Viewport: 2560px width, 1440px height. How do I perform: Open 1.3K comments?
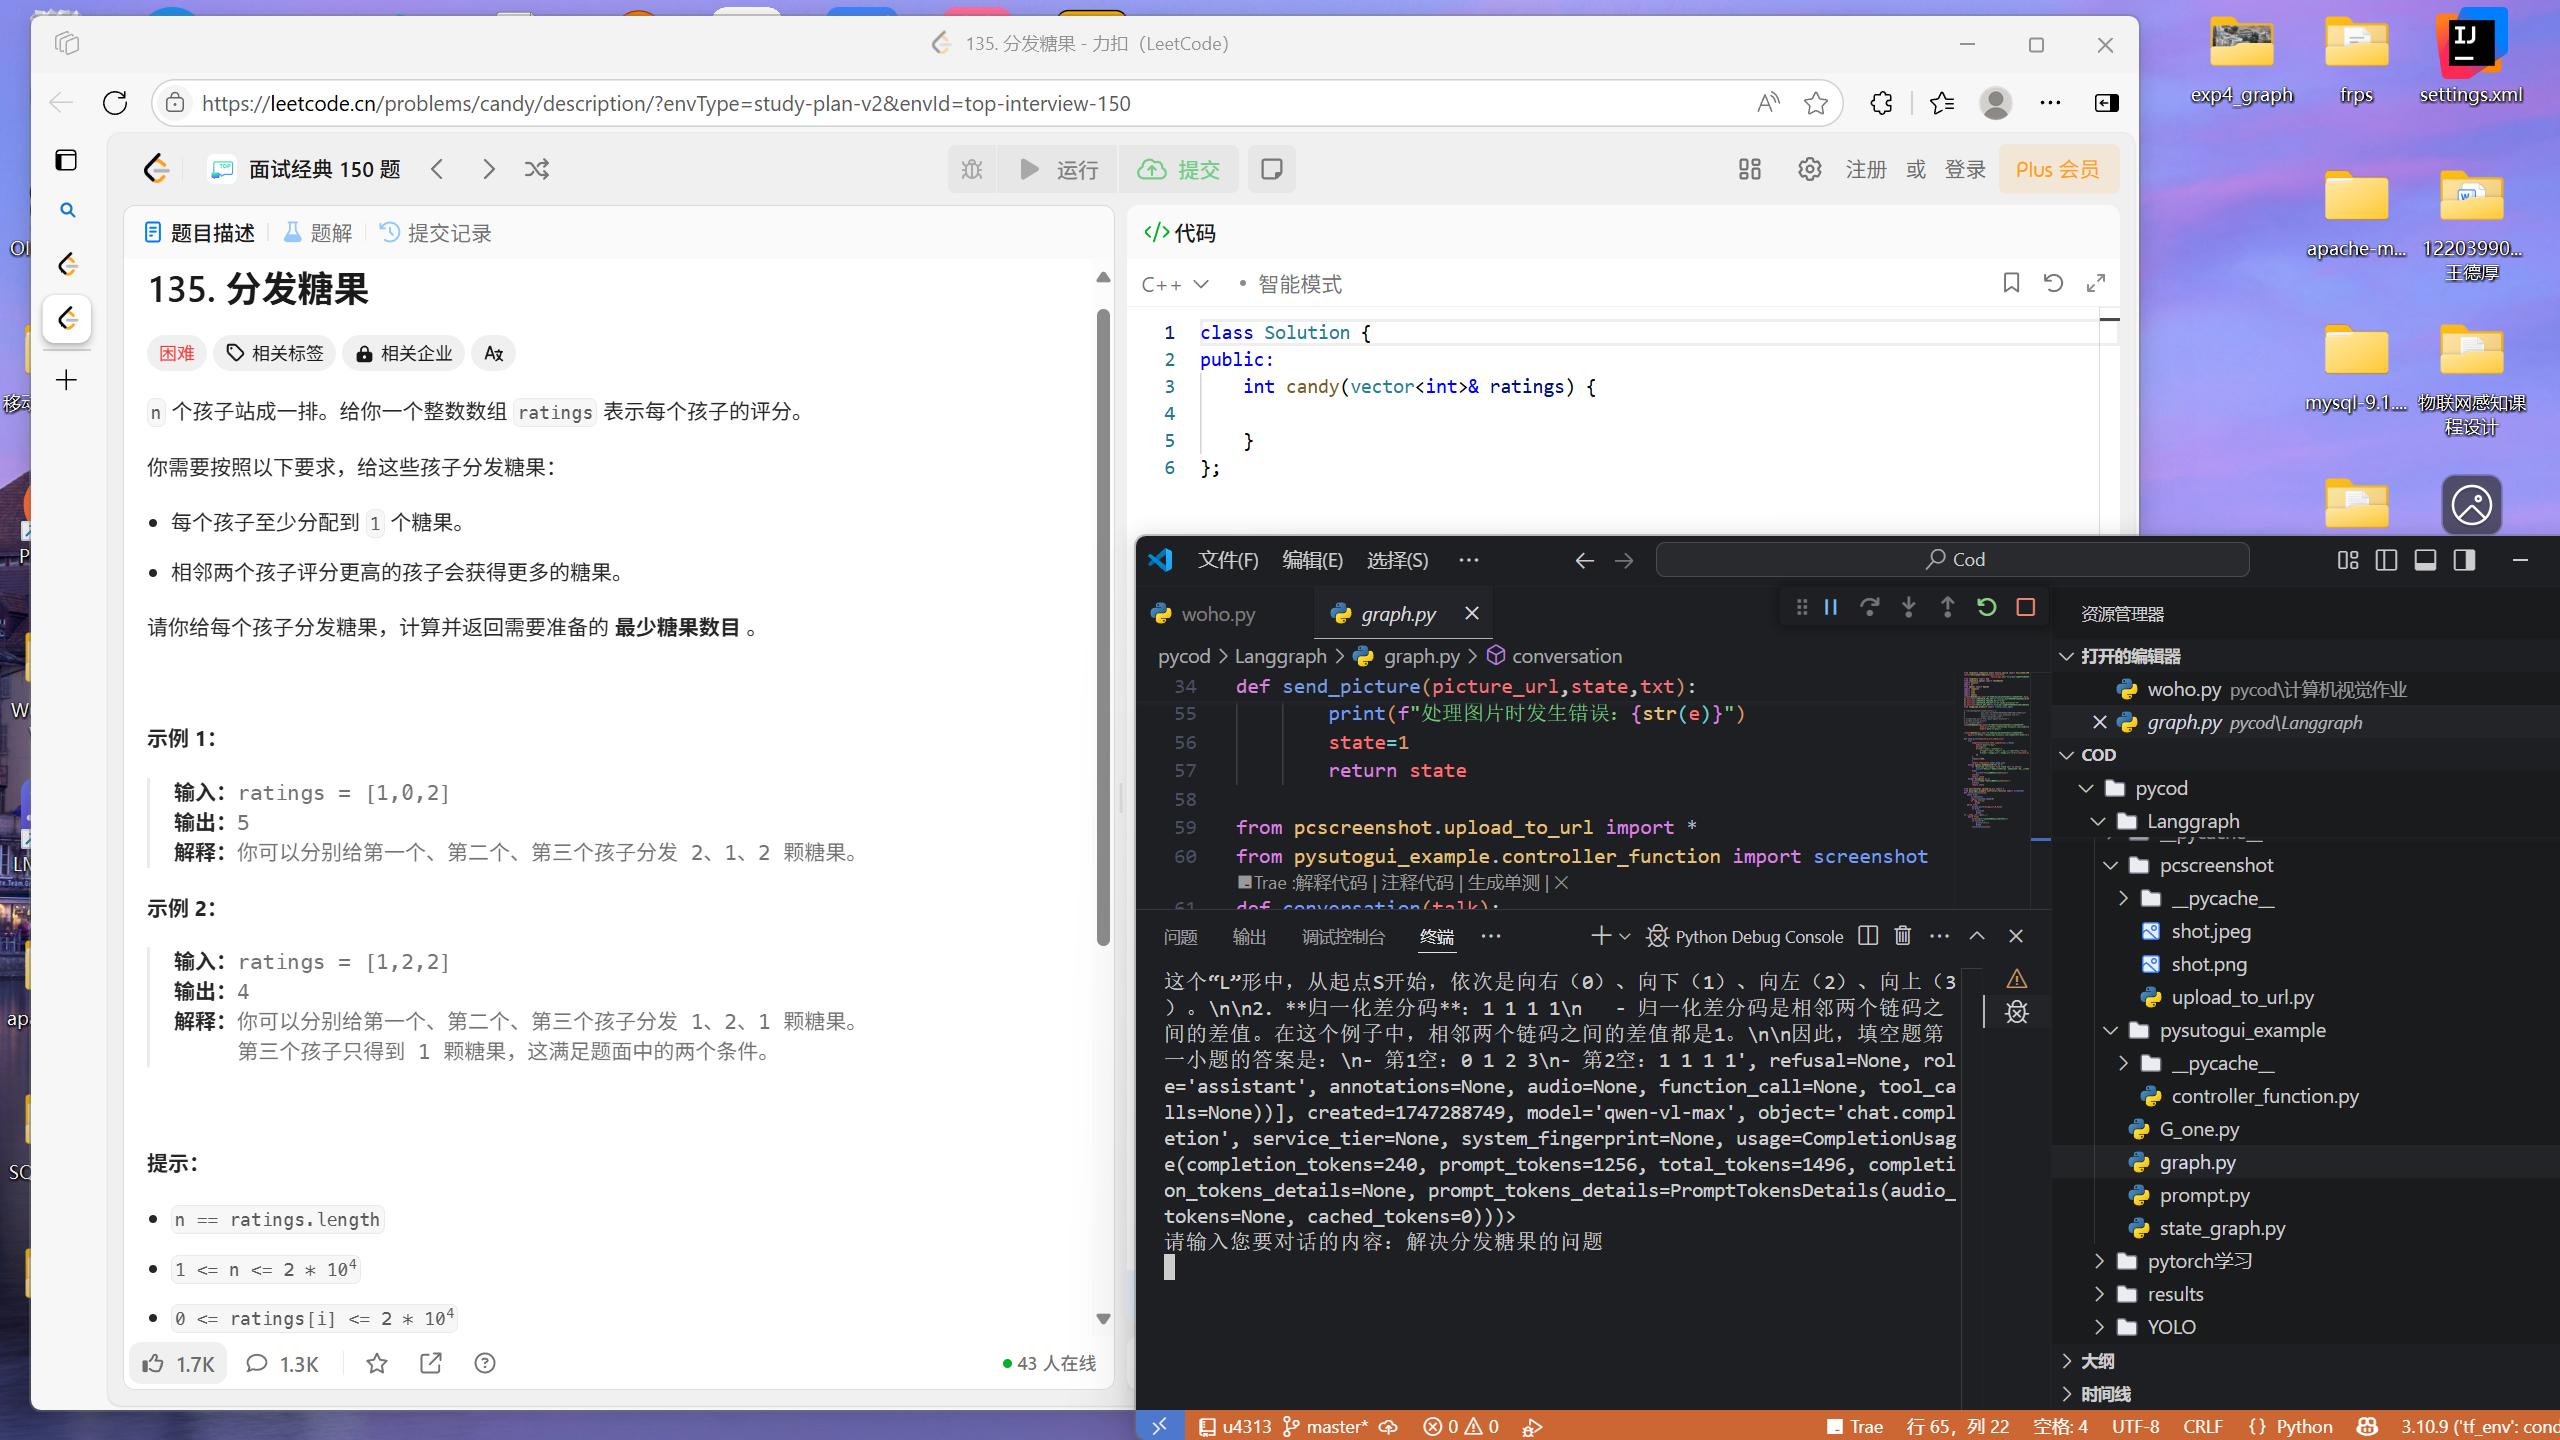[x=283, y=1364]
